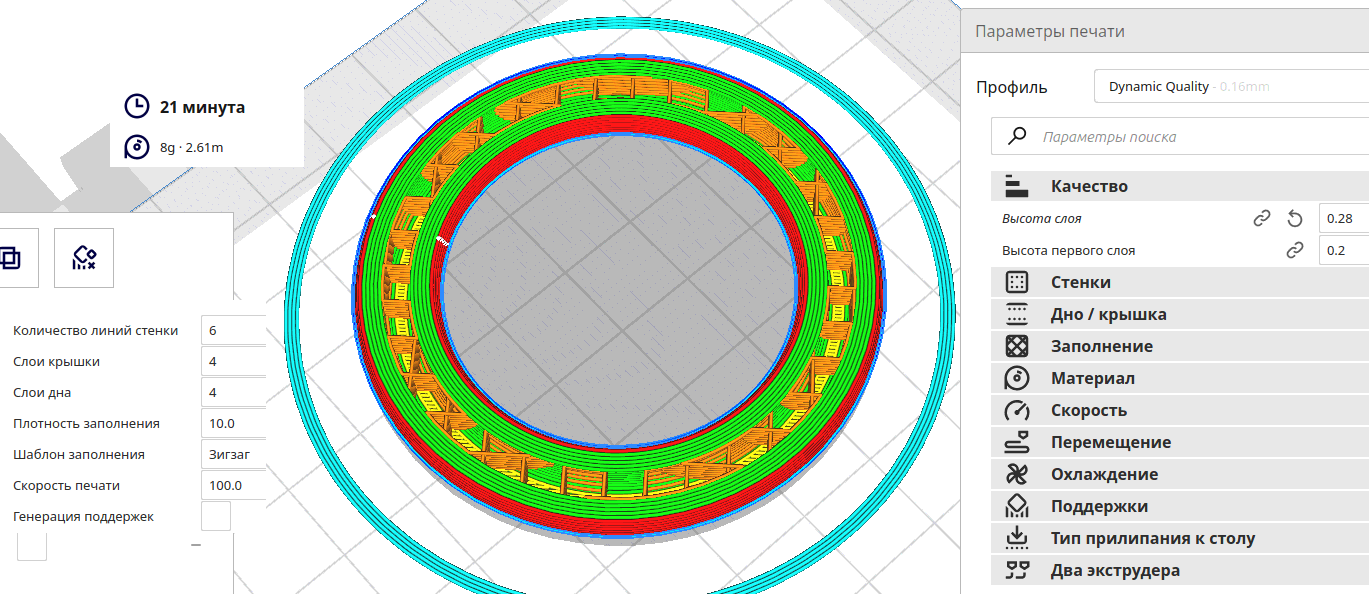Screen dimensions: 1369x594
Task: Click the Генерация поддержек label
Action: pos(83,516)
